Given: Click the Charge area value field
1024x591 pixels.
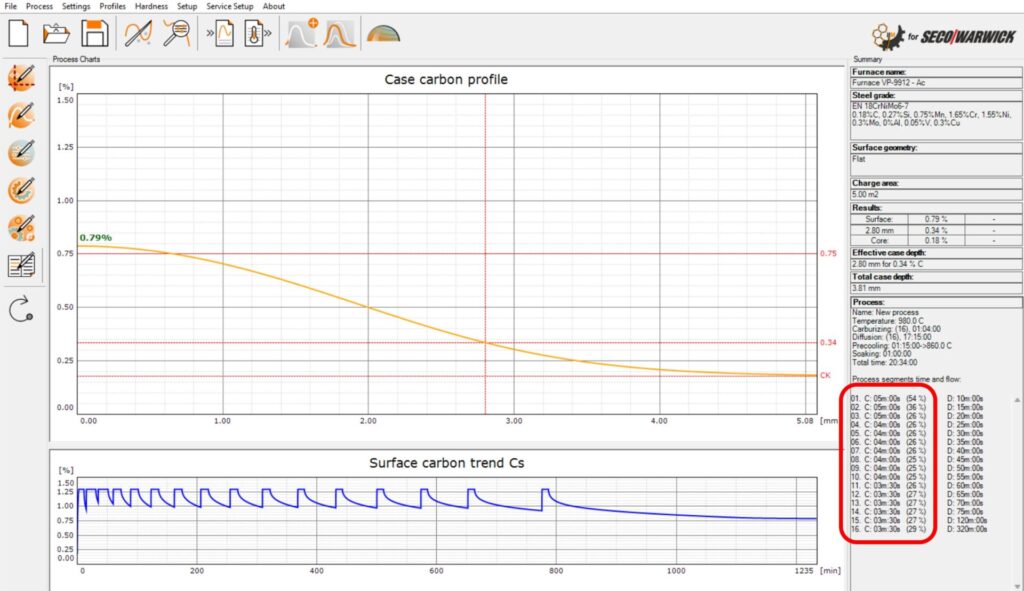Looking at the screenshot, I should [x=934, y=194].
